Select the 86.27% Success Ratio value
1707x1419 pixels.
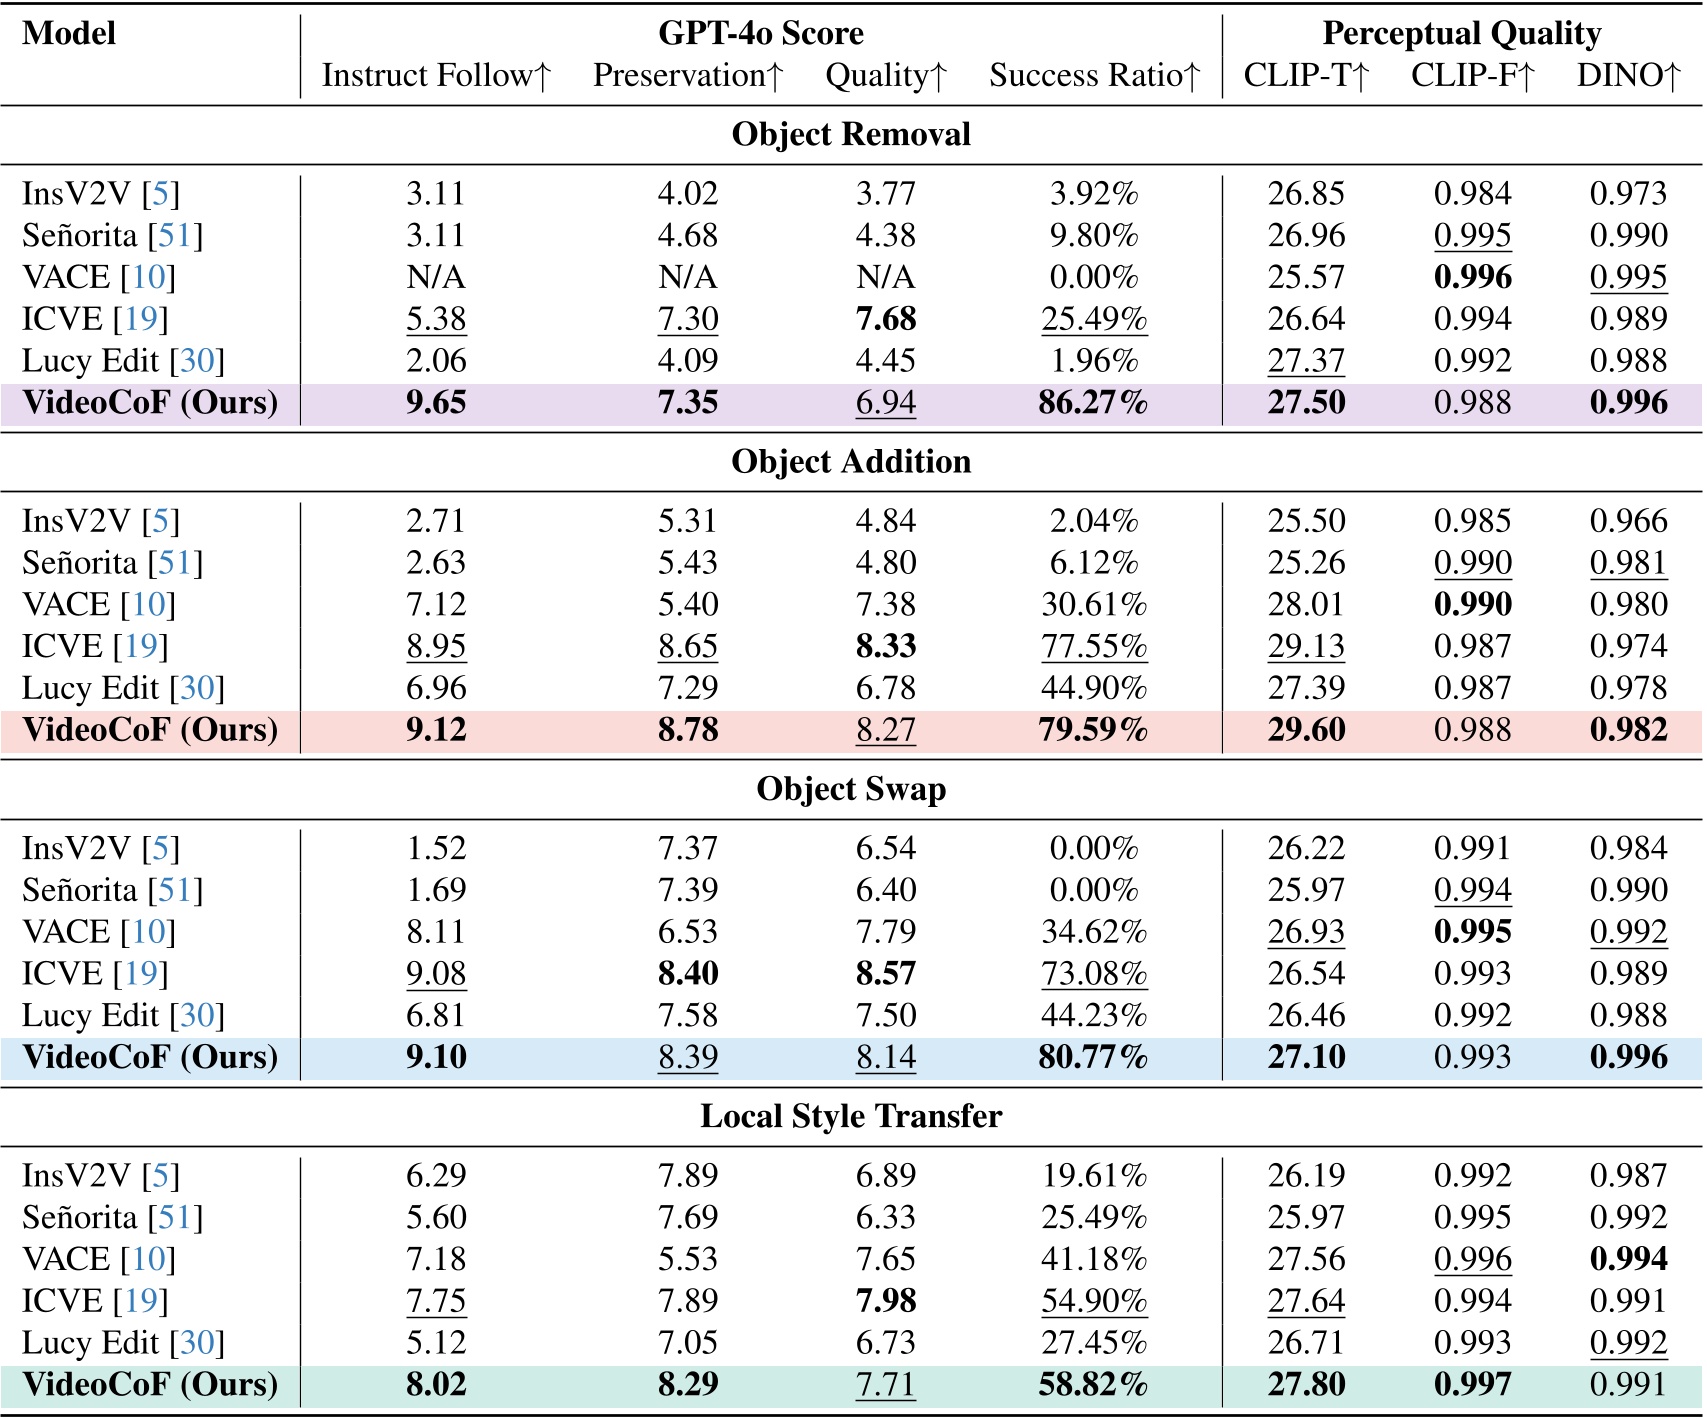coord(1093,403)
